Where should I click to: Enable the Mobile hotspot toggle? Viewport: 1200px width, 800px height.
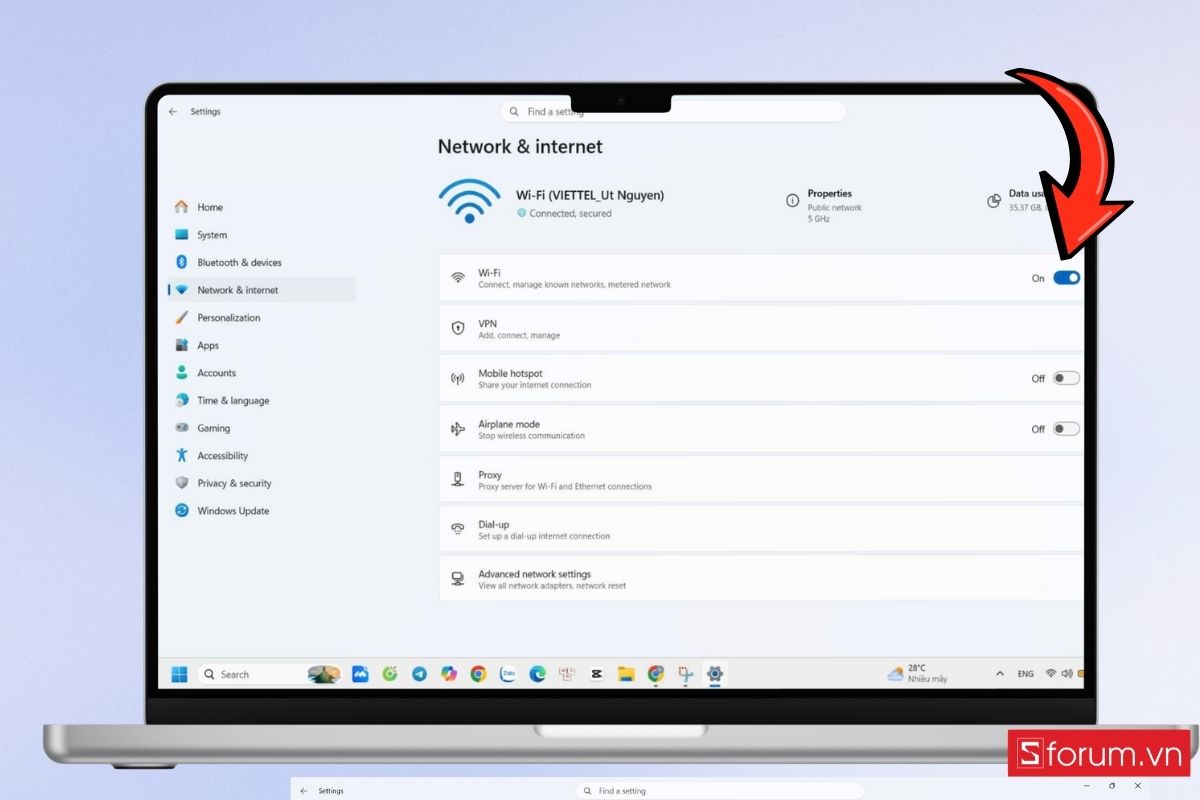1066,378
